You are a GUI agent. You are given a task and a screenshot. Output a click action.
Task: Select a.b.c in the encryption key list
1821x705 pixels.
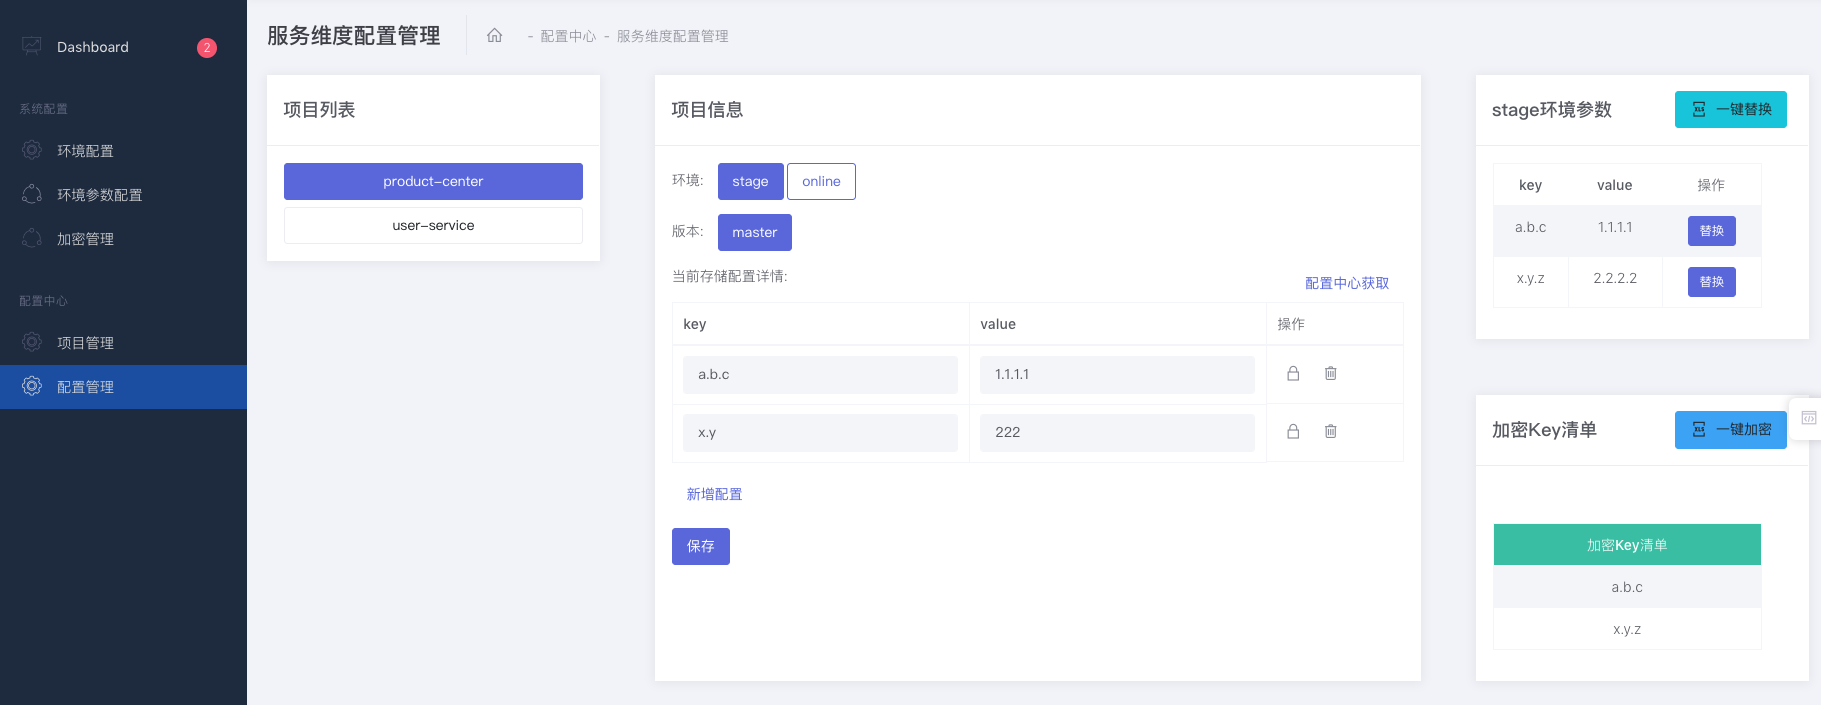tap(1627, 587)
